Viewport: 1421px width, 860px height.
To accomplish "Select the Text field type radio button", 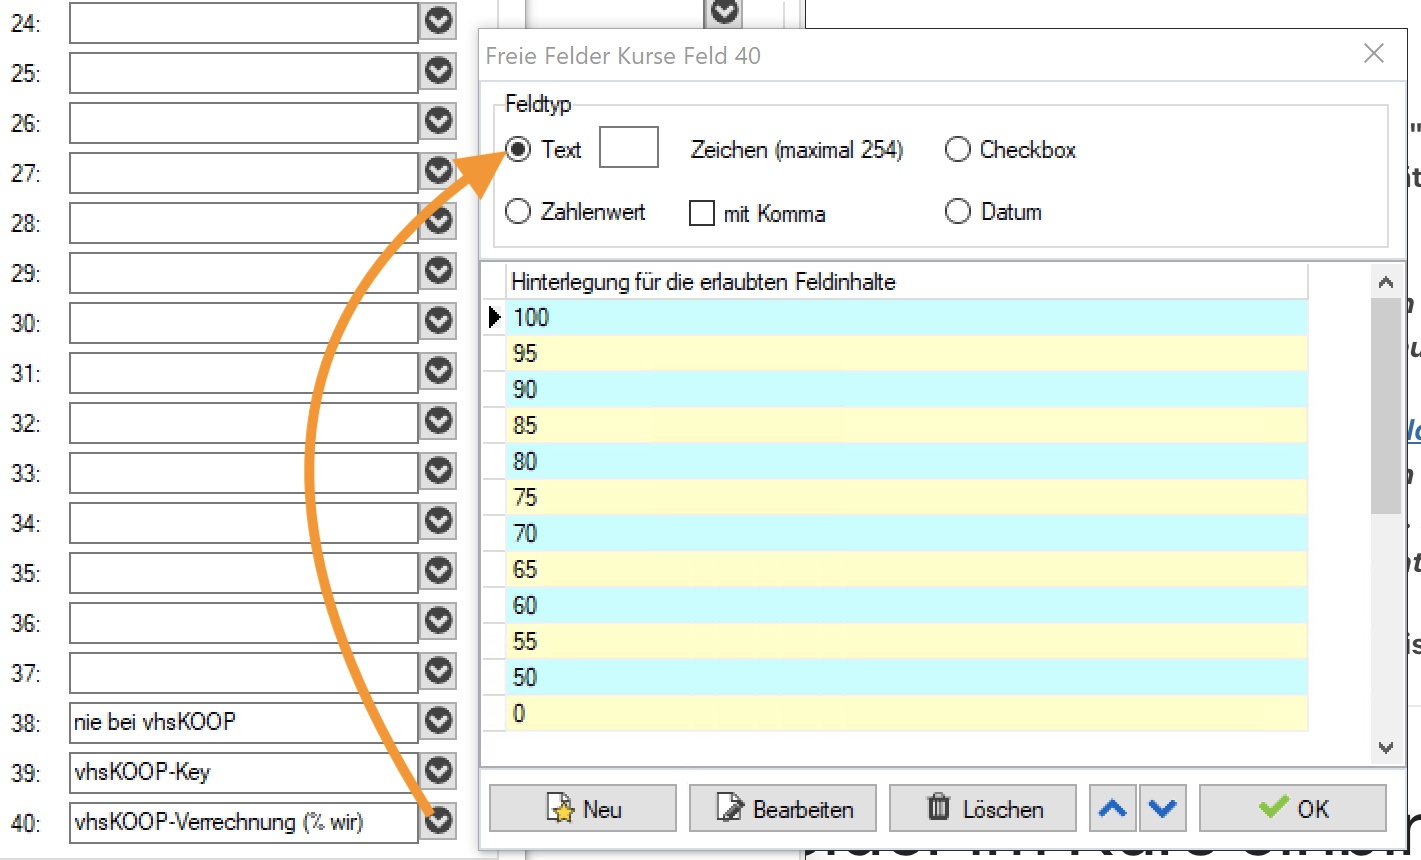I will (518, 150).
